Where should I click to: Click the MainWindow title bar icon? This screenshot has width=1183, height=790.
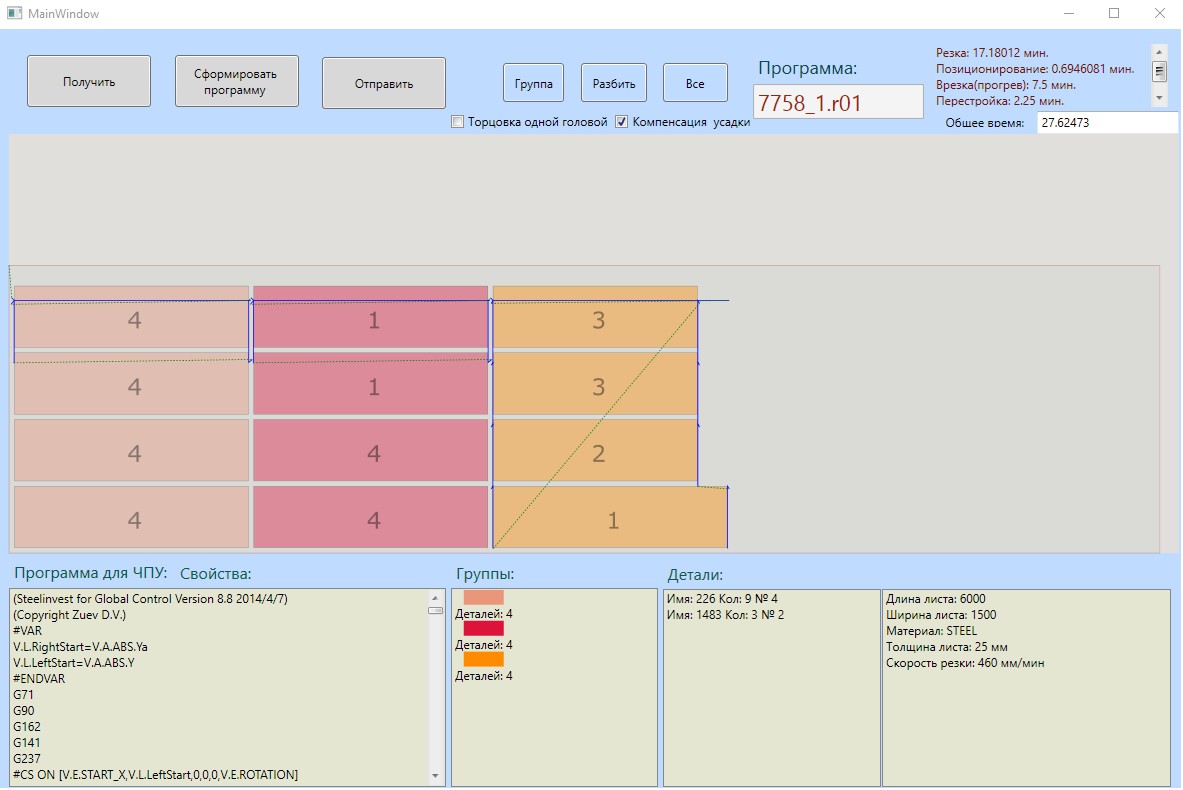click(x=14, y=14)
